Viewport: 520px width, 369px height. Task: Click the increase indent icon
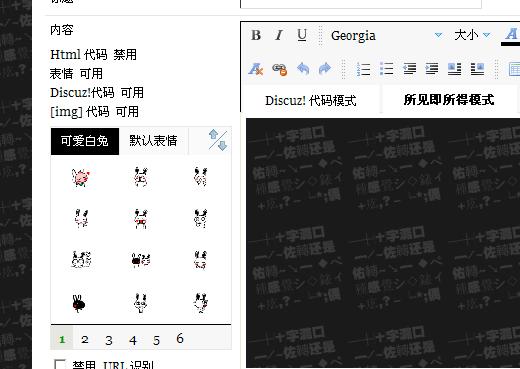[432, 69]
